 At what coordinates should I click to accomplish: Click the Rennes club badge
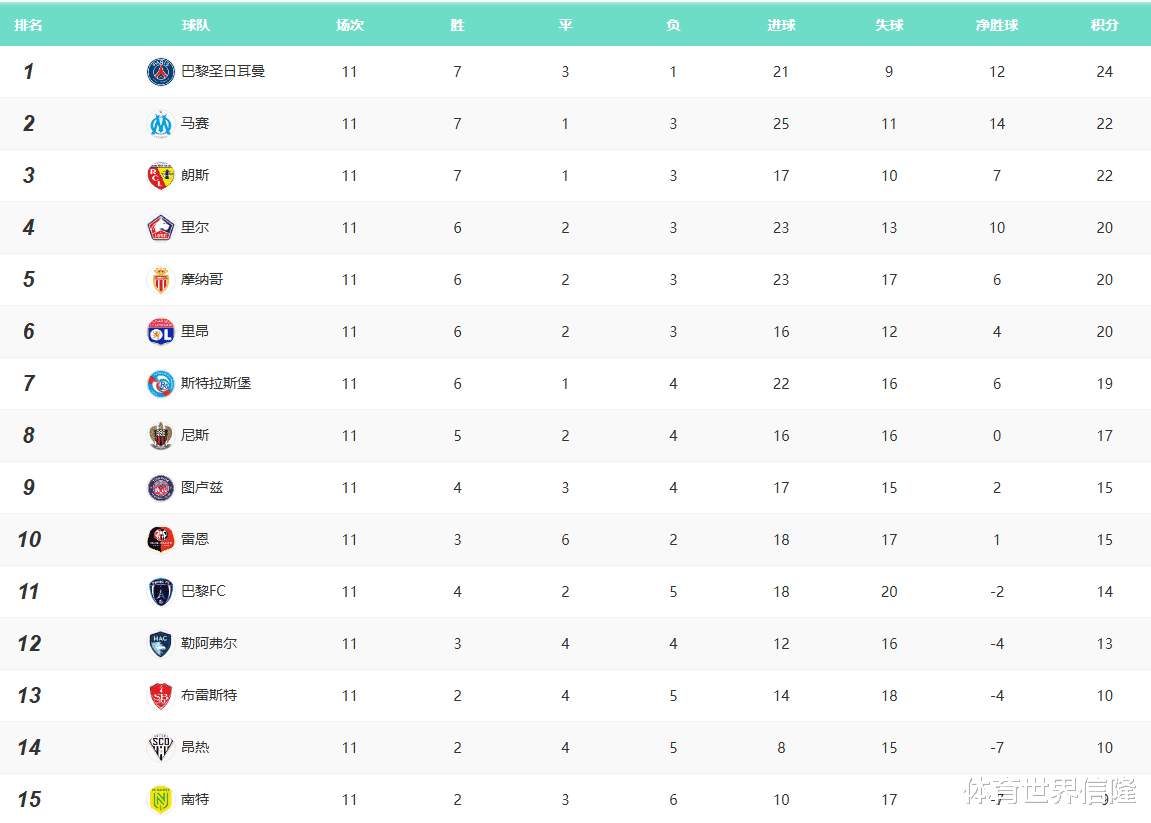[x=161, y=540]
